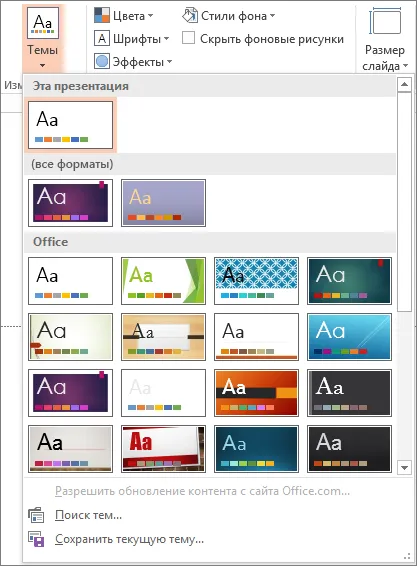Expand the Цвета dropdown arrow

pos(151,16)
